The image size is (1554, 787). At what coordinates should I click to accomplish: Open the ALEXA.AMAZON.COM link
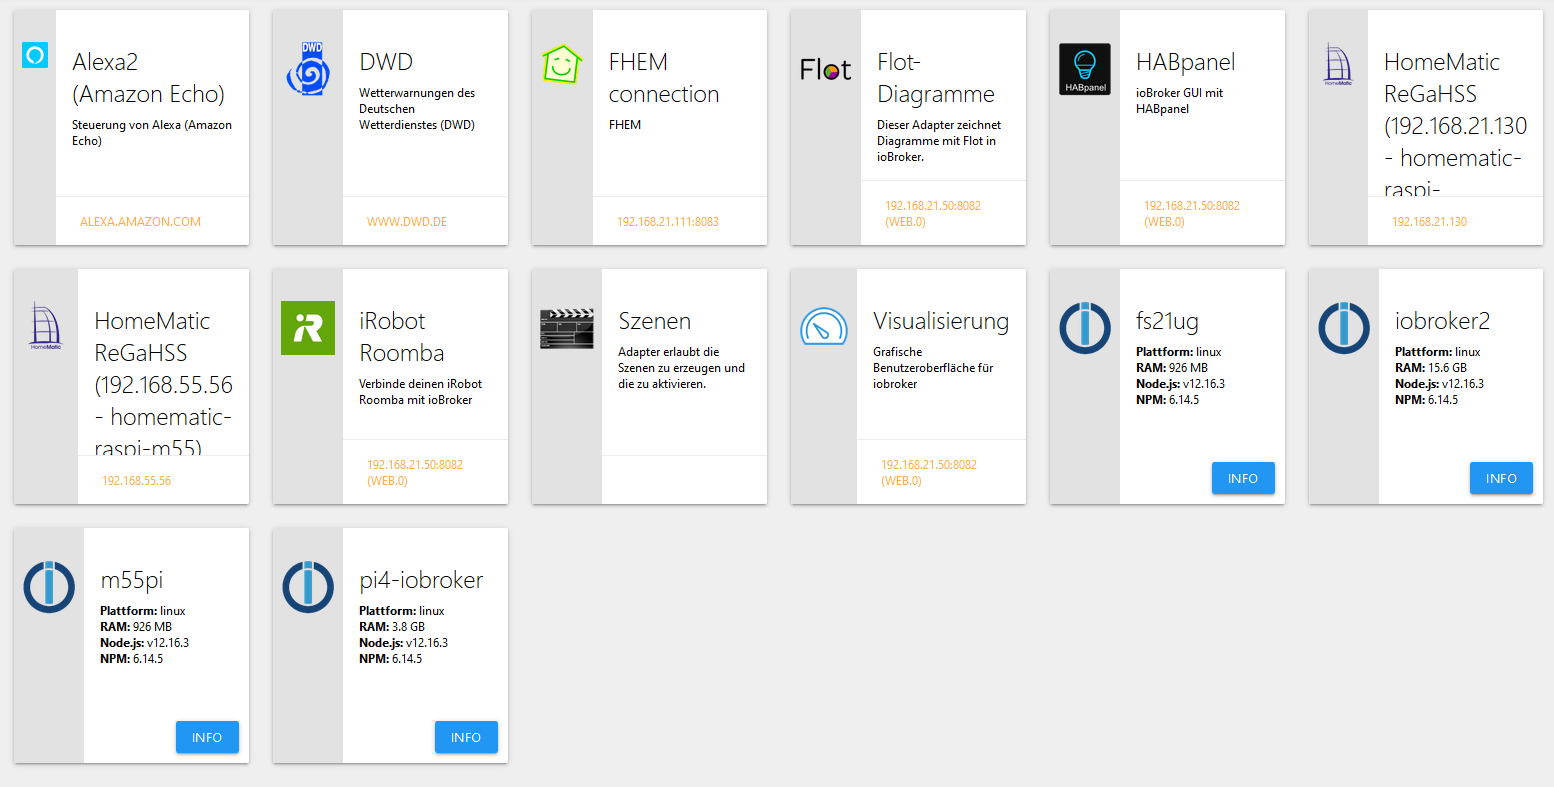[x=140, y=222]
